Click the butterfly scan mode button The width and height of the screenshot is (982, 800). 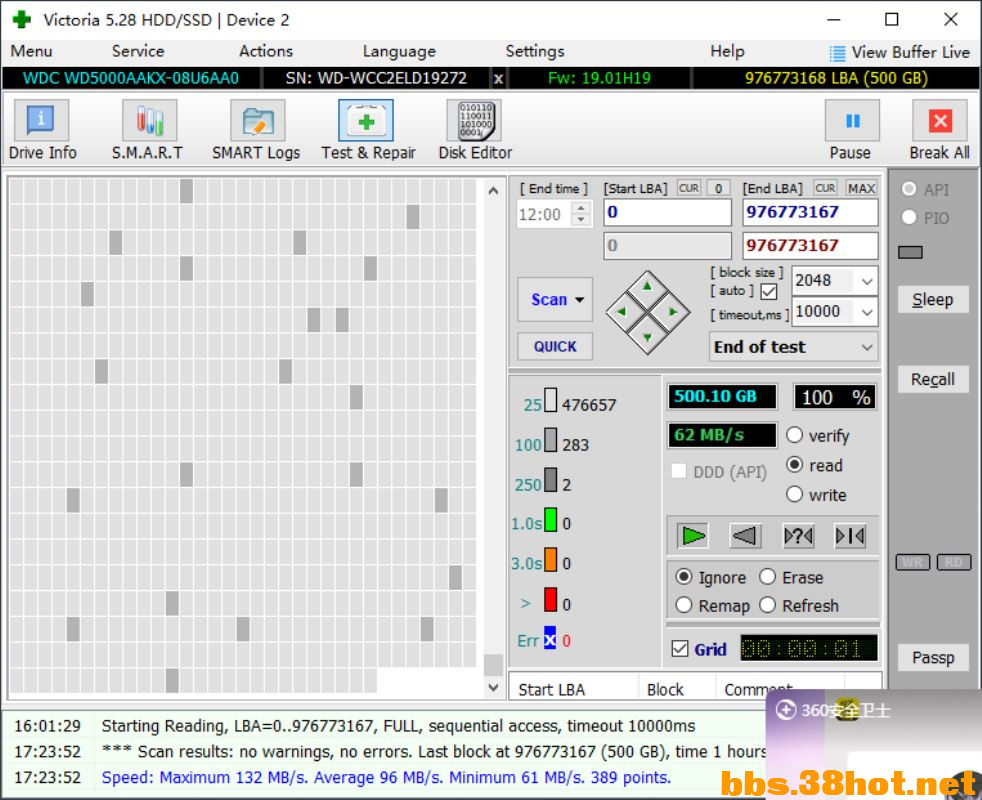[850, 536]
